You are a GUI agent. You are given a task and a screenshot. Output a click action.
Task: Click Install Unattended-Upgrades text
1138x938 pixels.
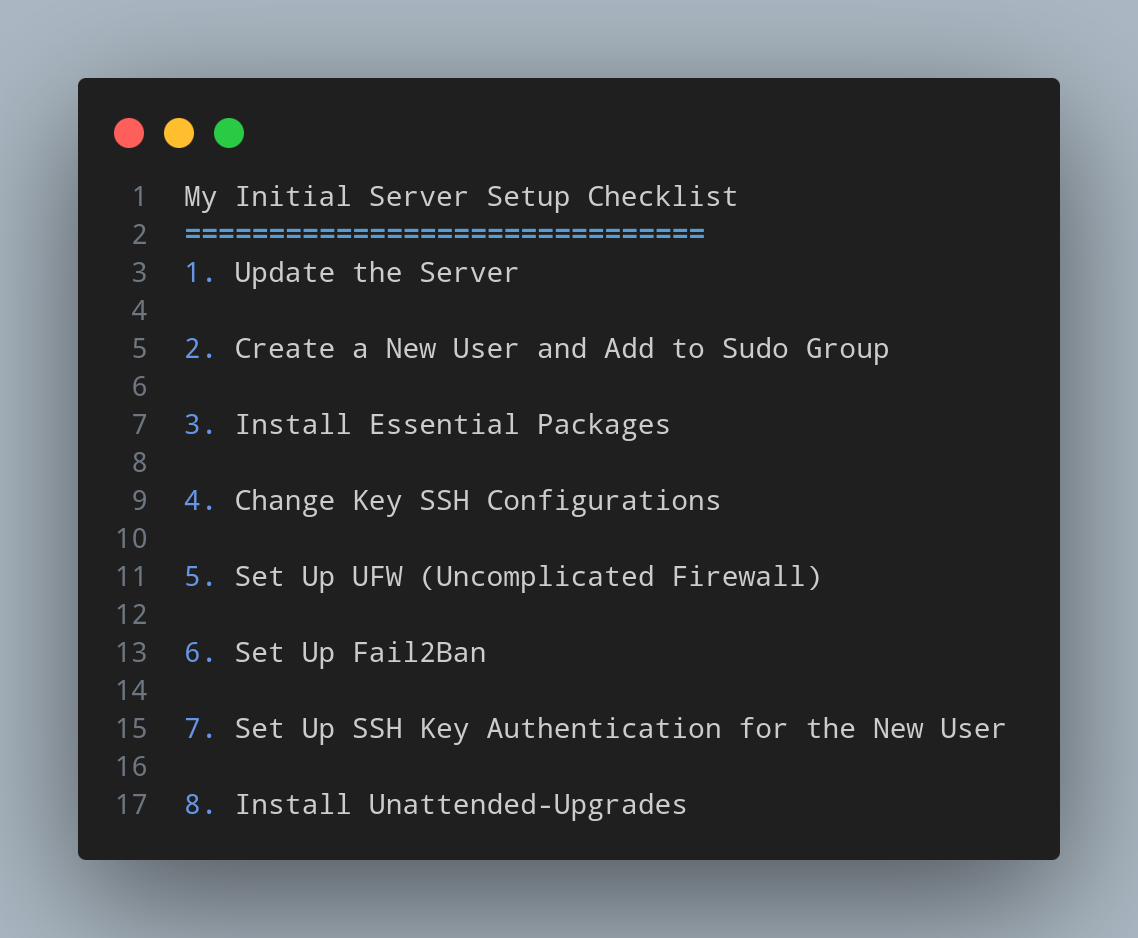pyautogui.click(x=460, y=804)
